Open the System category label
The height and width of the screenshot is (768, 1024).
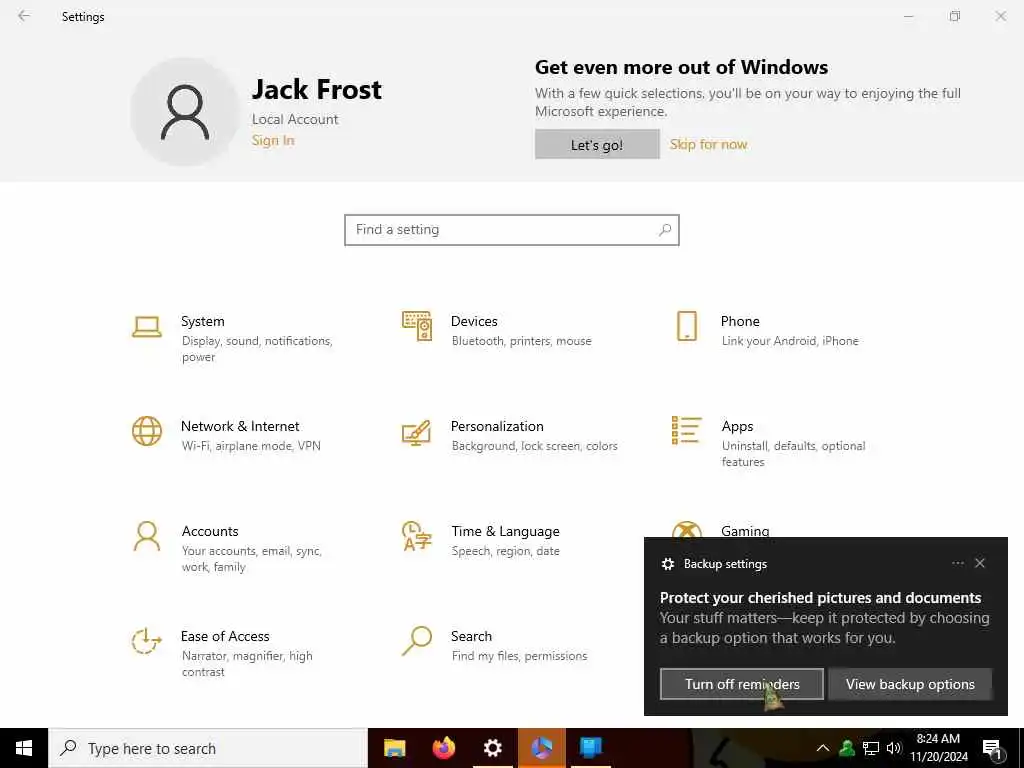[202, 321]
